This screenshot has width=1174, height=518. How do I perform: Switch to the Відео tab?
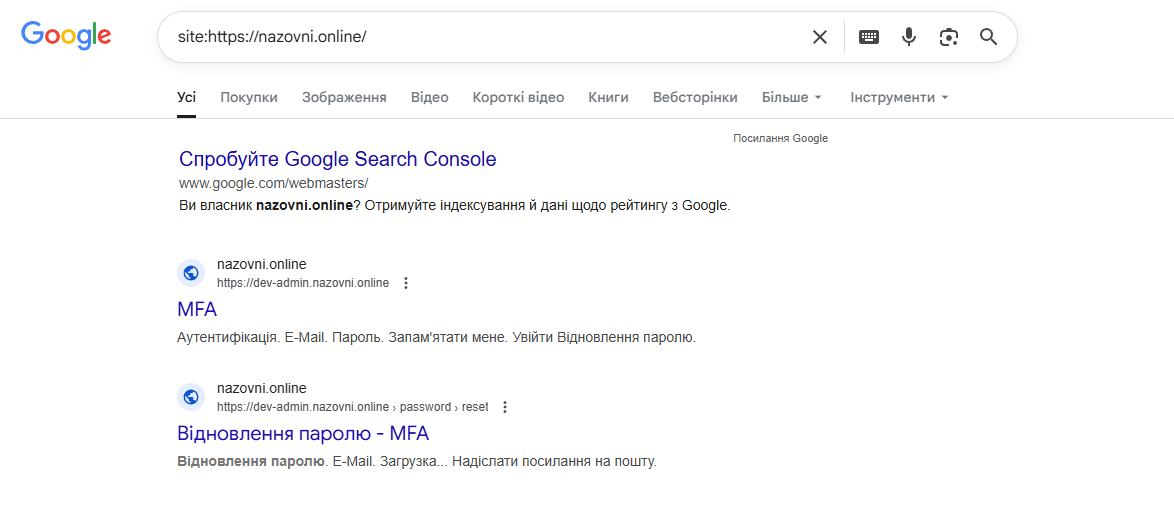[x=430, y=97]
